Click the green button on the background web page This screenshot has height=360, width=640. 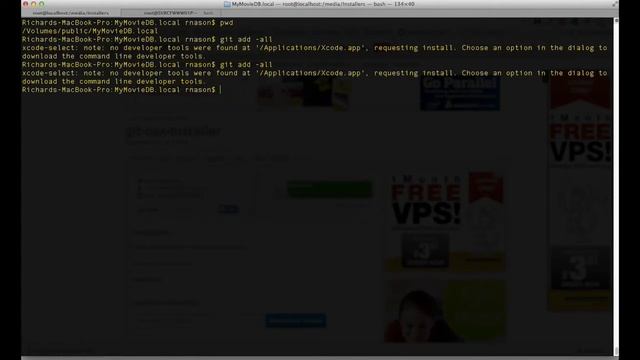(329, 189)
